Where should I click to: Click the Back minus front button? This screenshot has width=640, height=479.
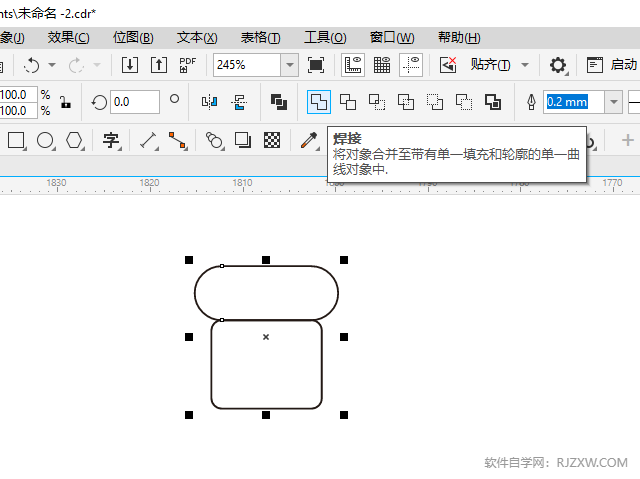pos(464,102)
